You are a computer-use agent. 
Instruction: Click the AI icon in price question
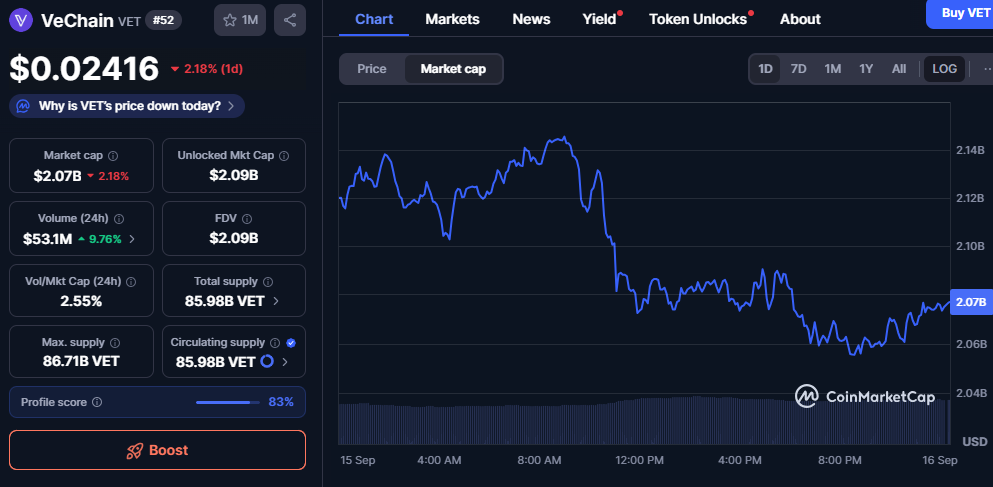23,106
